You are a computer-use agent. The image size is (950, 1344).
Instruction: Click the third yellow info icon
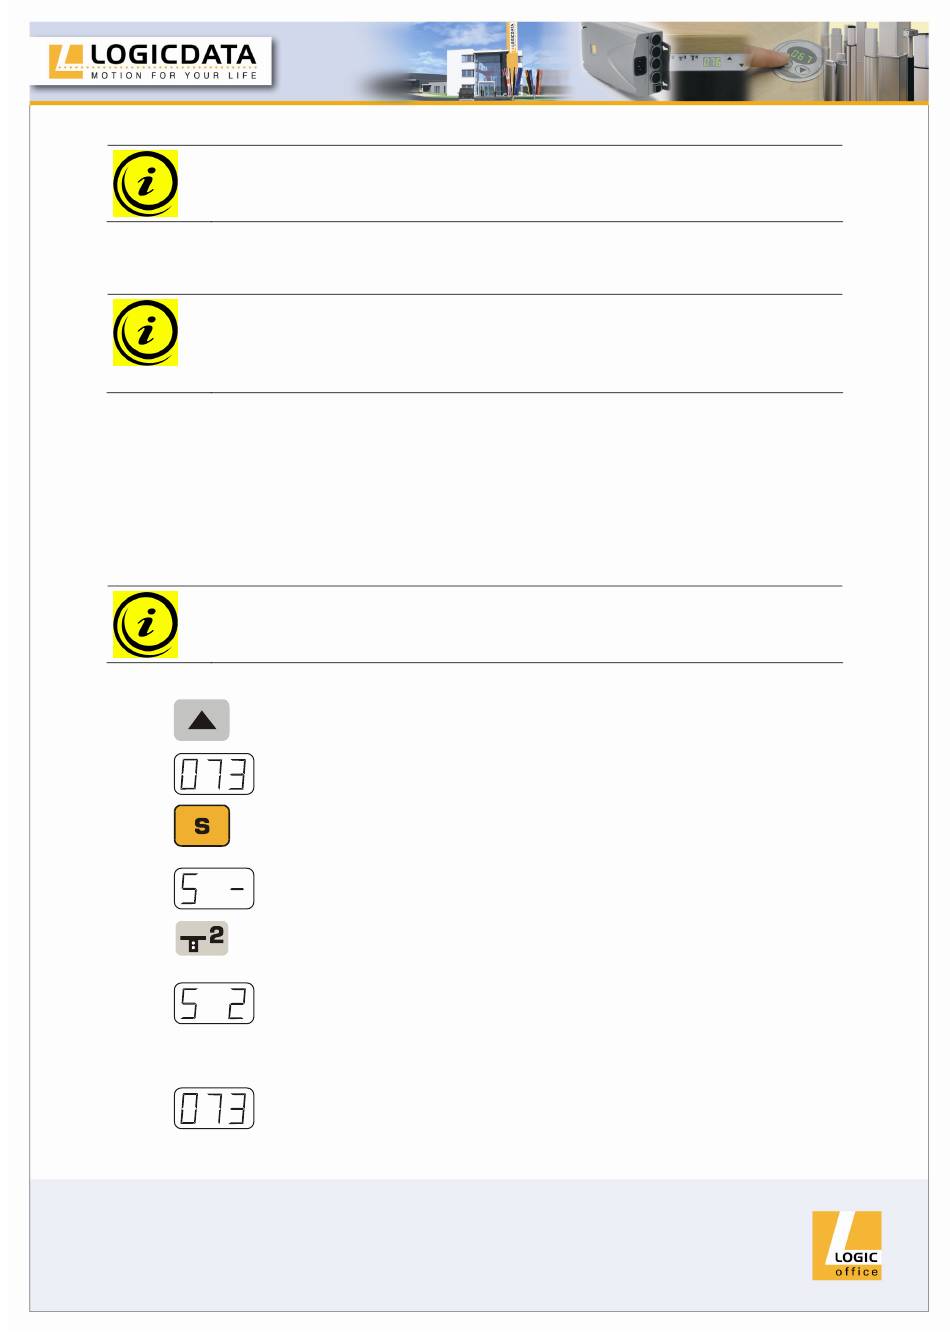coord(145,624)
